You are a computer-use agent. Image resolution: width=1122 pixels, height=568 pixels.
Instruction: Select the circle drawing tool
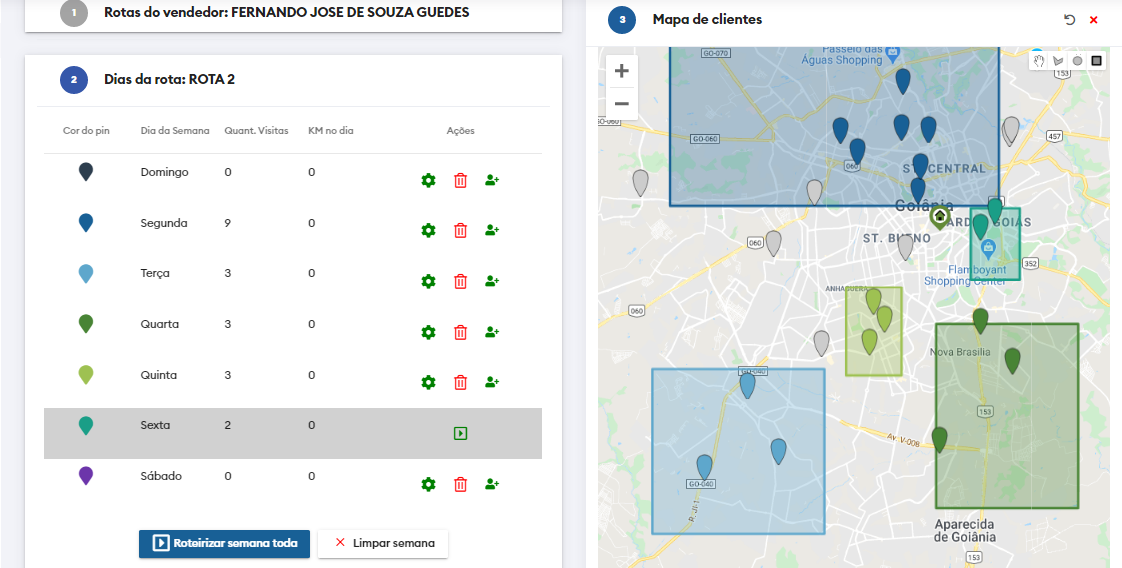pos(1077,61)
